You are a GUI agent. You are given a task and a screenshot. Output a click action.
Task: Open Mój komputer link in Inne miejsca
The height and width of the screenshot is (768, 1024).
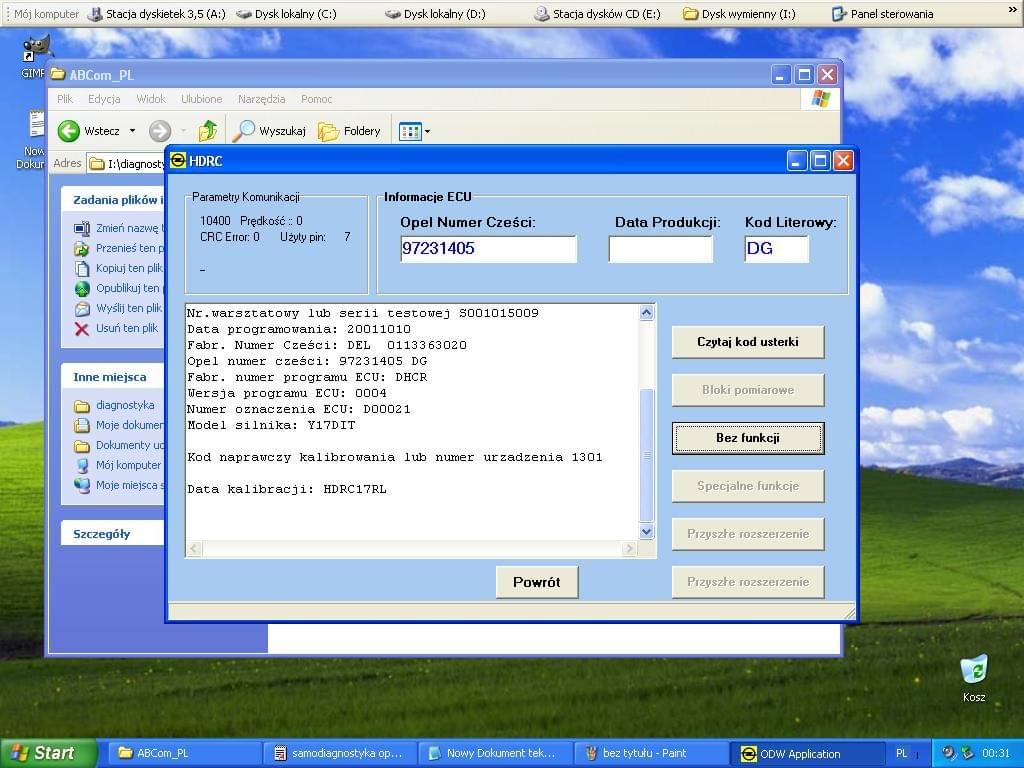[128, 465]
